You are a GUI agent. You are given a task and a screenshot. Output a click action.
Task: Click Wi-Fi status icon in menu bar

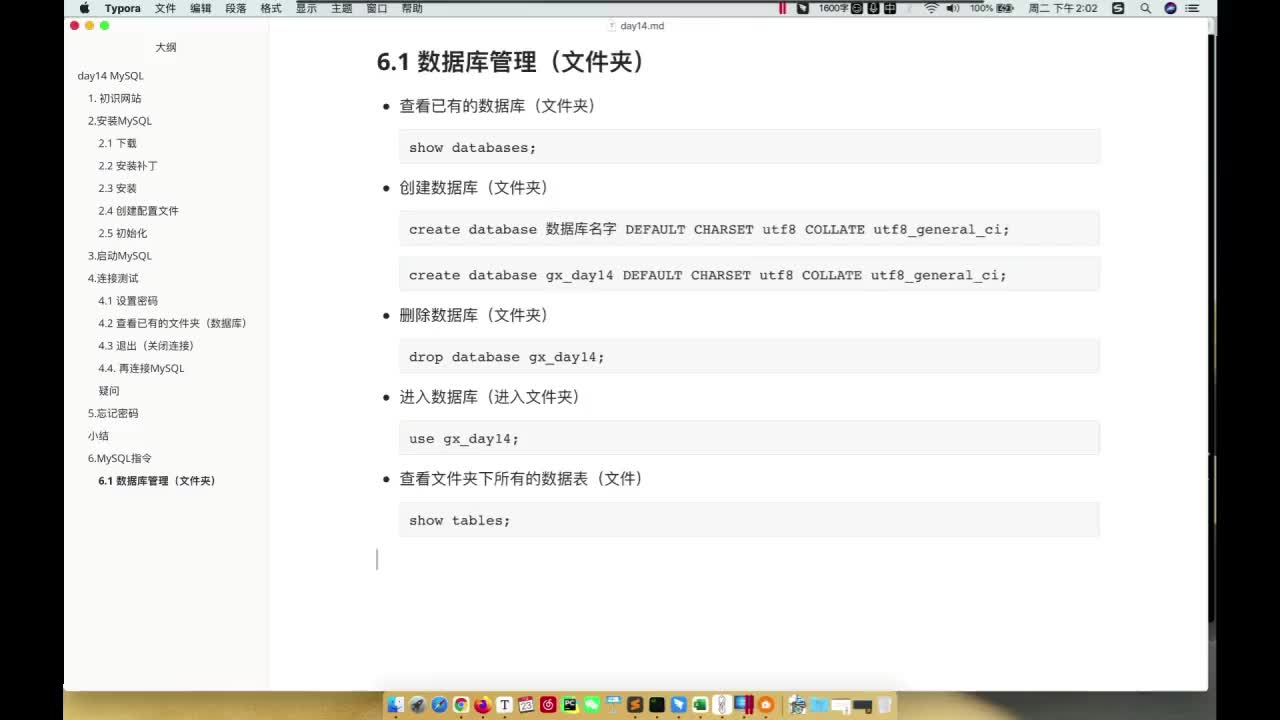tap(932, 8)
